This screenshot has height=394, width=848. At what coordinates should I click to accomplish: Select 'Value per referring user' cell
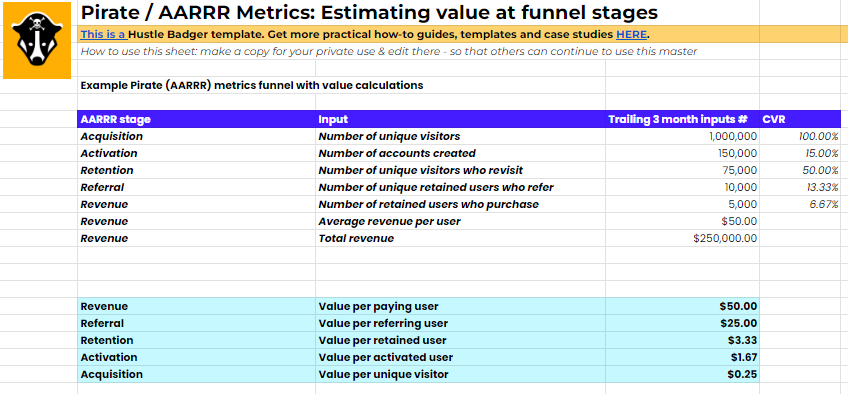coord(461,323)
